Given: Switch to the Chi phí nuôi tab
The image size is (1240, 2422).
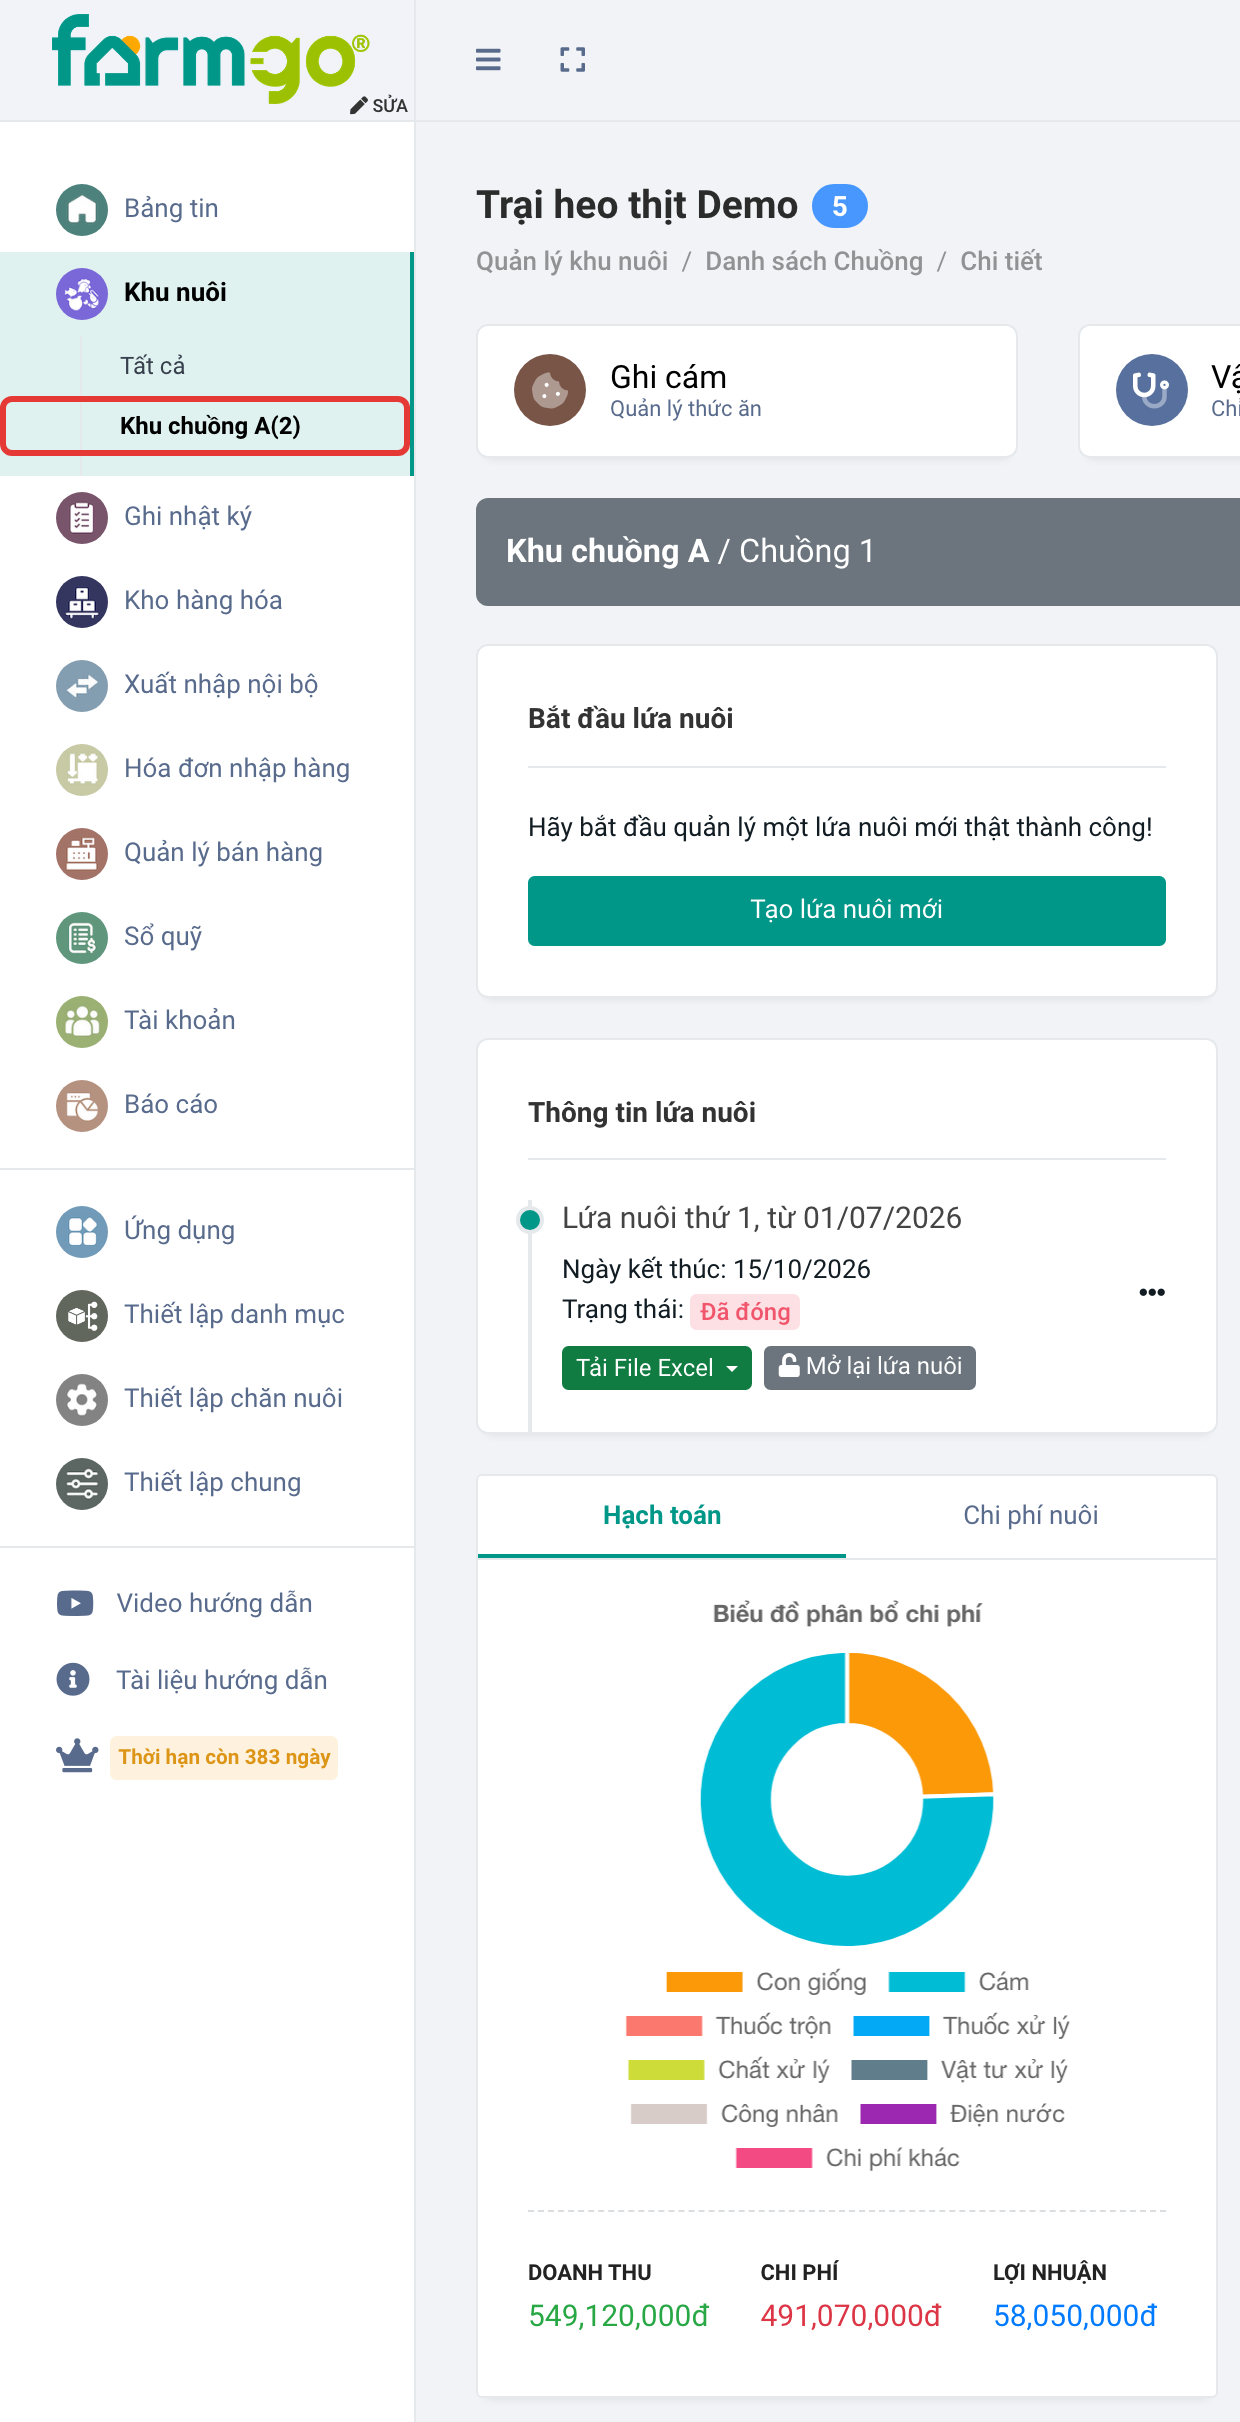Looking at the screenshot, I should tap(1030, 1515).
